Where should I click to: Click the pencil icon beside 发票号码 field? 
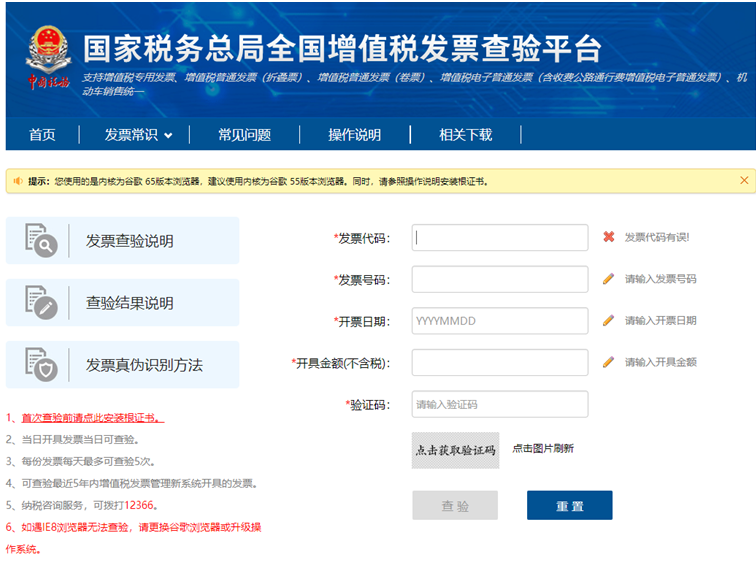(x=608, y=279)
